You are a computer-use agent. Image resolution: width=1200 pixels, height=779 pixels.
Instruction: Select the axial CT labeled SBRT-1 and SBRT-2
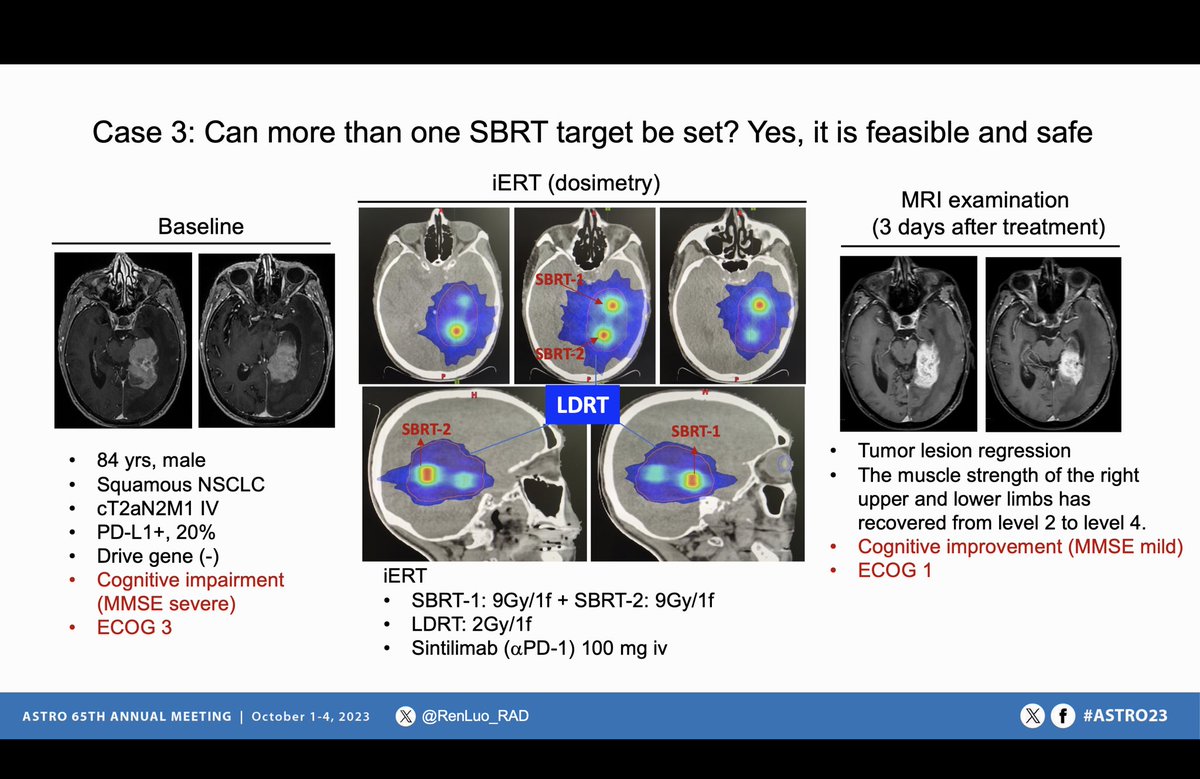[584, 294]
